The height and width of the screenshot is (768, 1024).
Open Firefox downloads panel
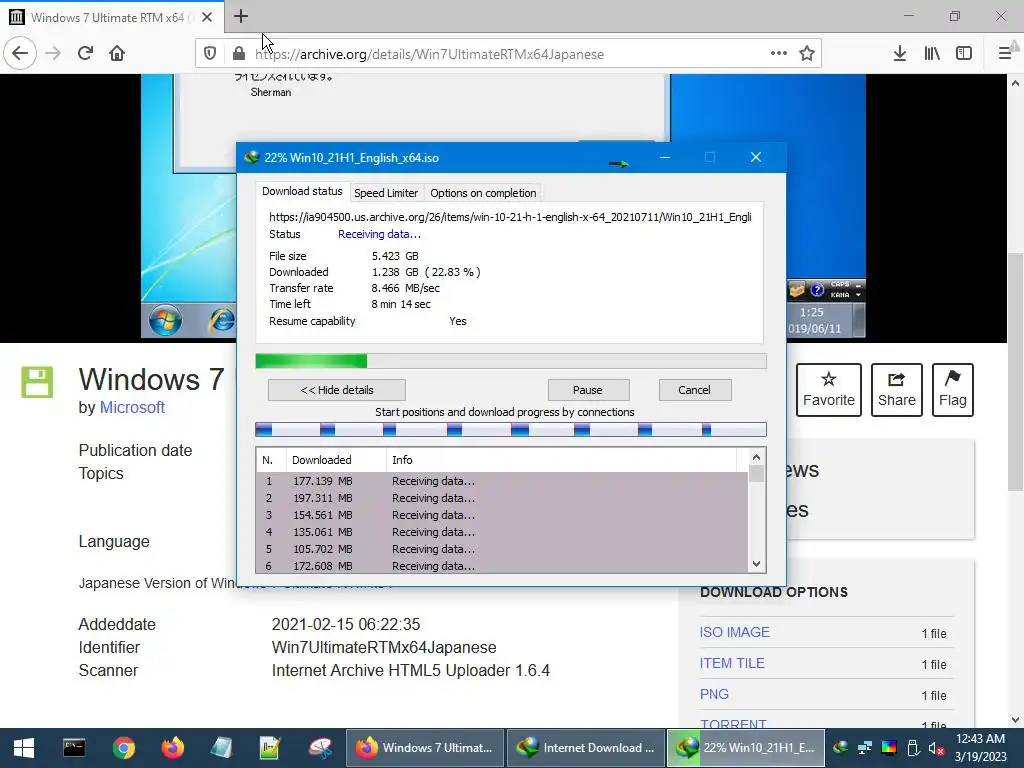coord(900,54)
